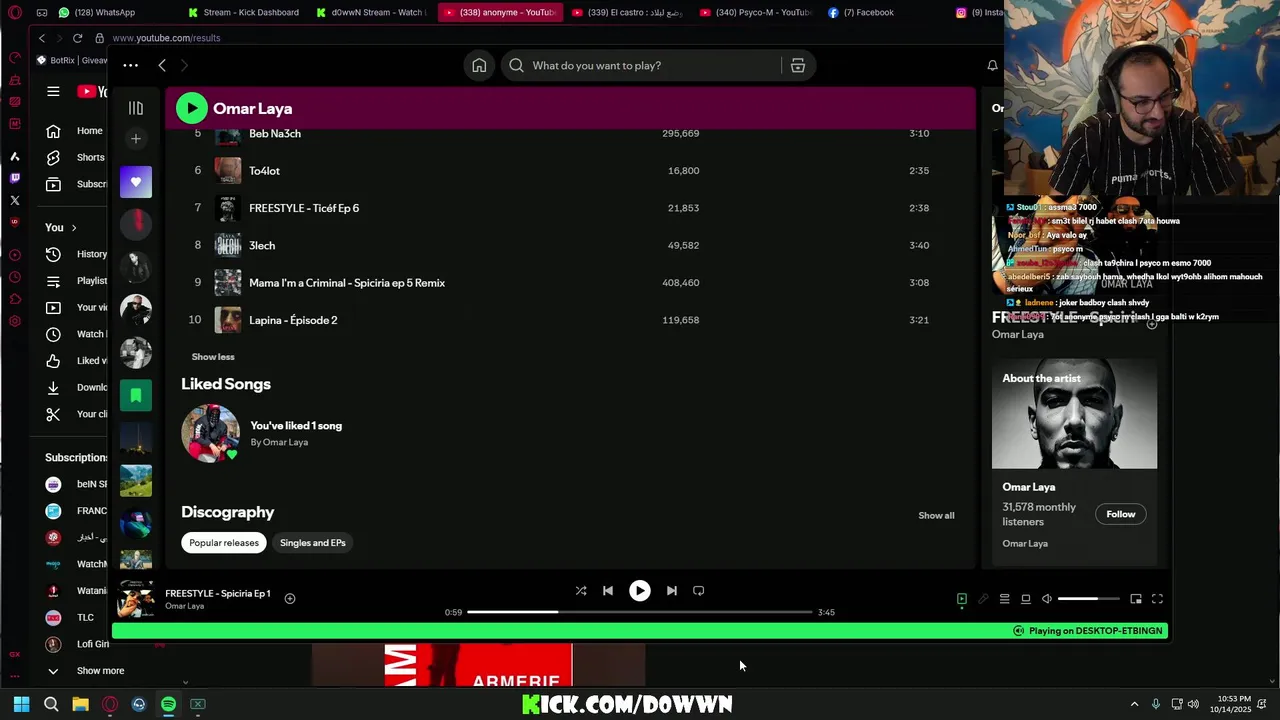Select Mama I'm a Criminal - Spiciria ep 5 Remix
Viewport: 1280px width, 720px height.
pos(347,283)
